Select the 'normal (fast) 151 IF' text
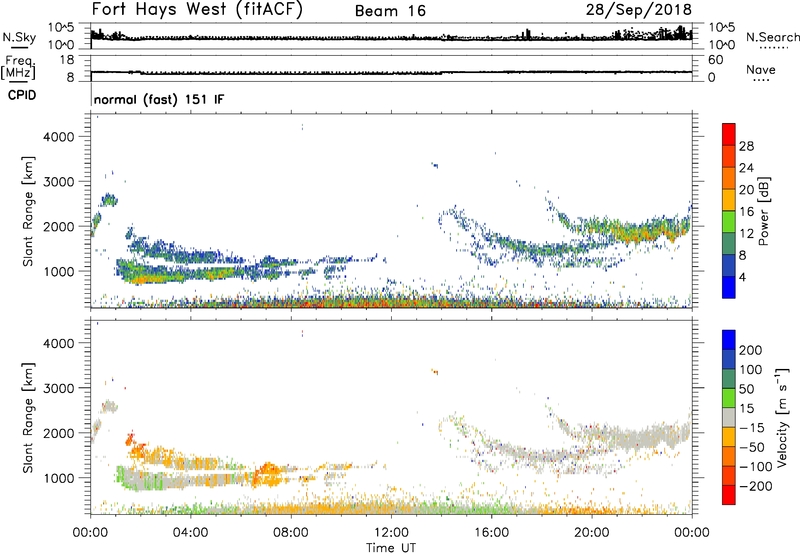 click(x=159, y=99)
